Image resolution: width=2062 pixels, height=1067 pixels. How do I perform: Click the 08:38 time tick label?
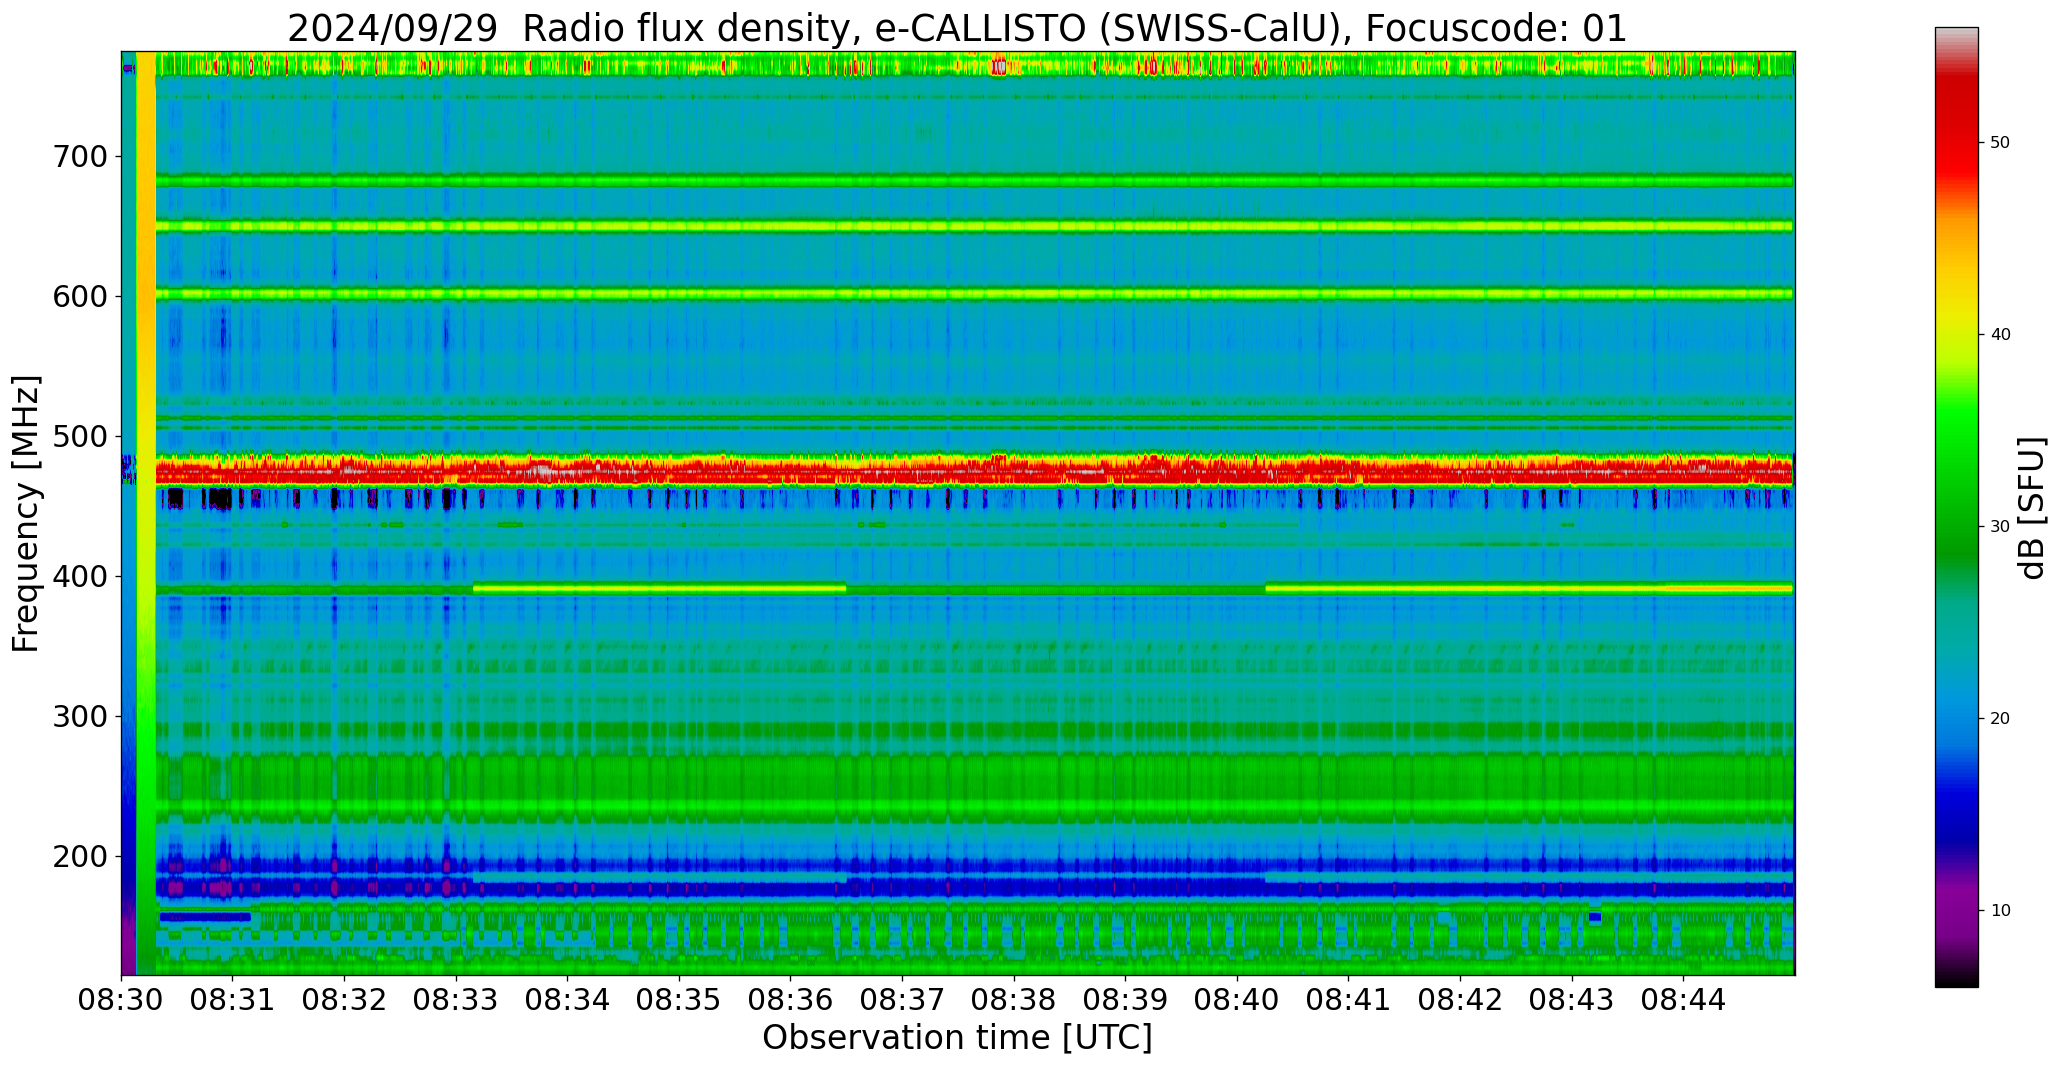pyautogui.click(x=1014, y=1000)
